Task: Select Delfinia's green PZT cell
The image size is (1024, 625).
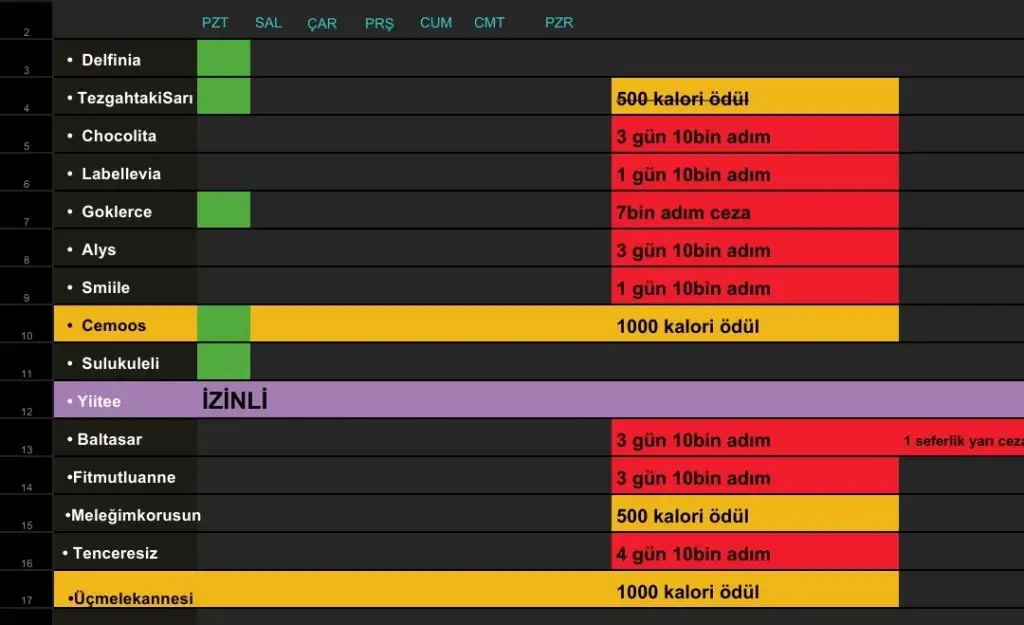Action: coord(223,59)
